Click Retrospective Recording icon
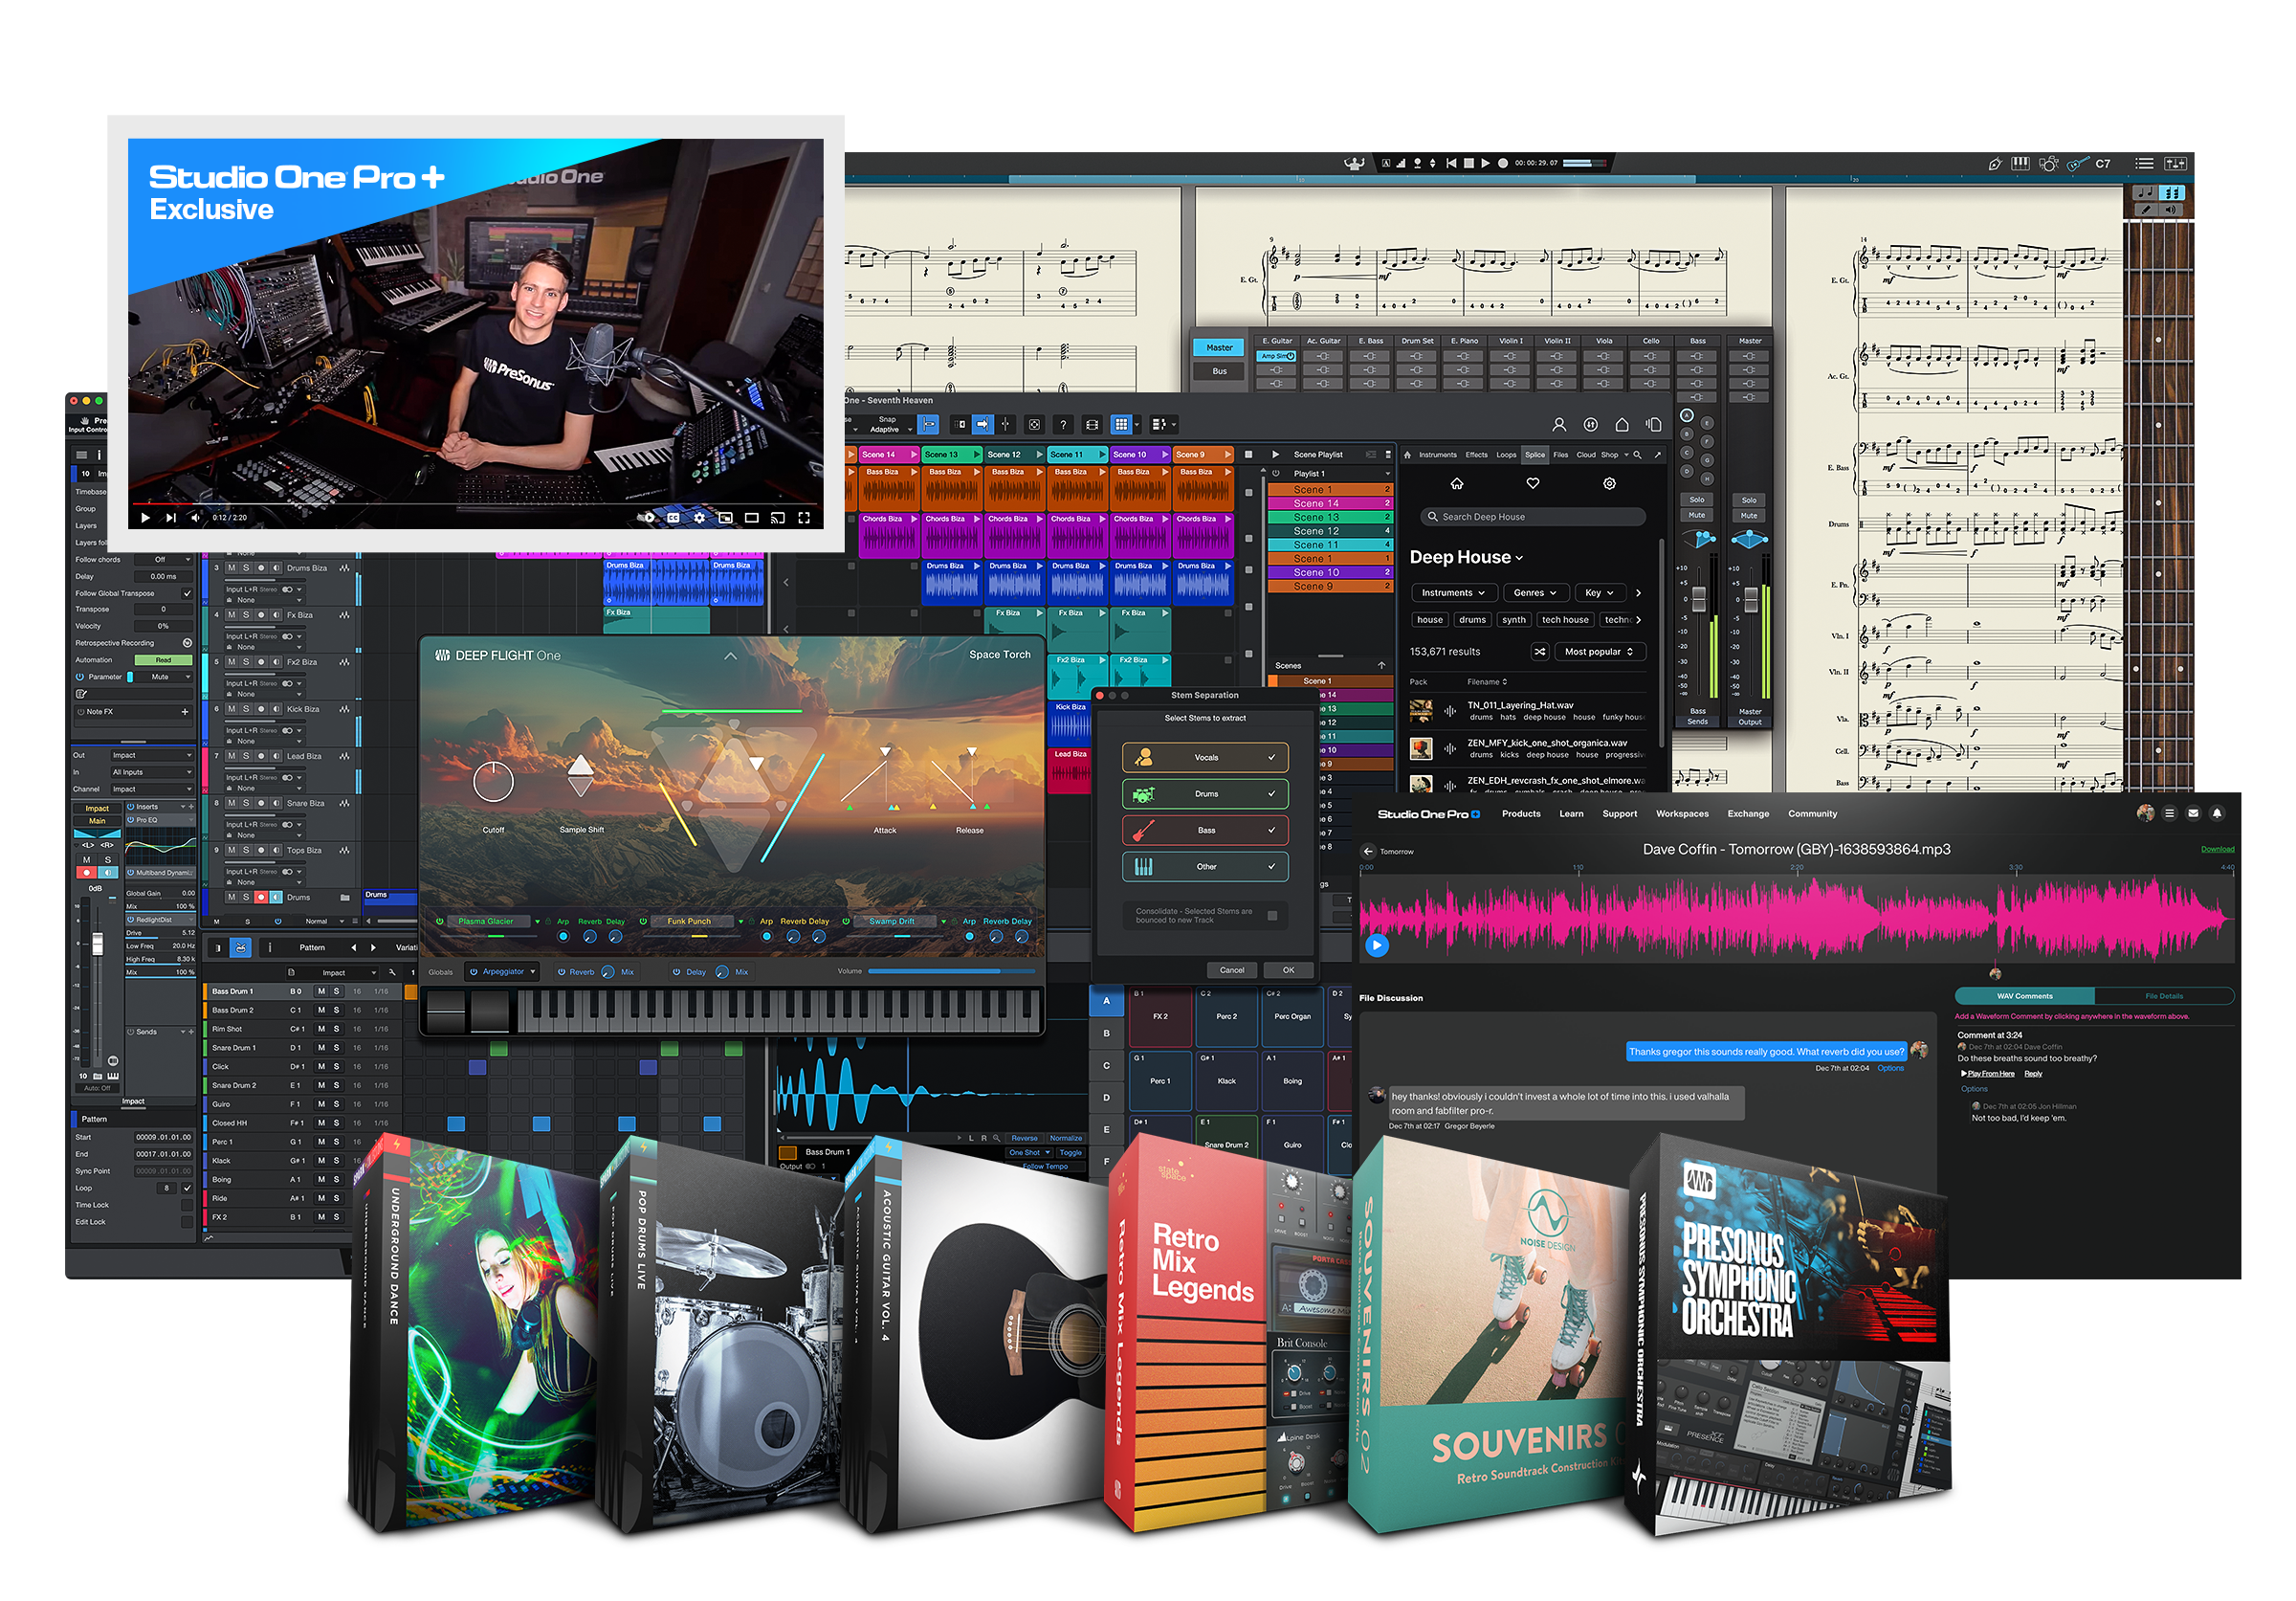 click(187, 643)
